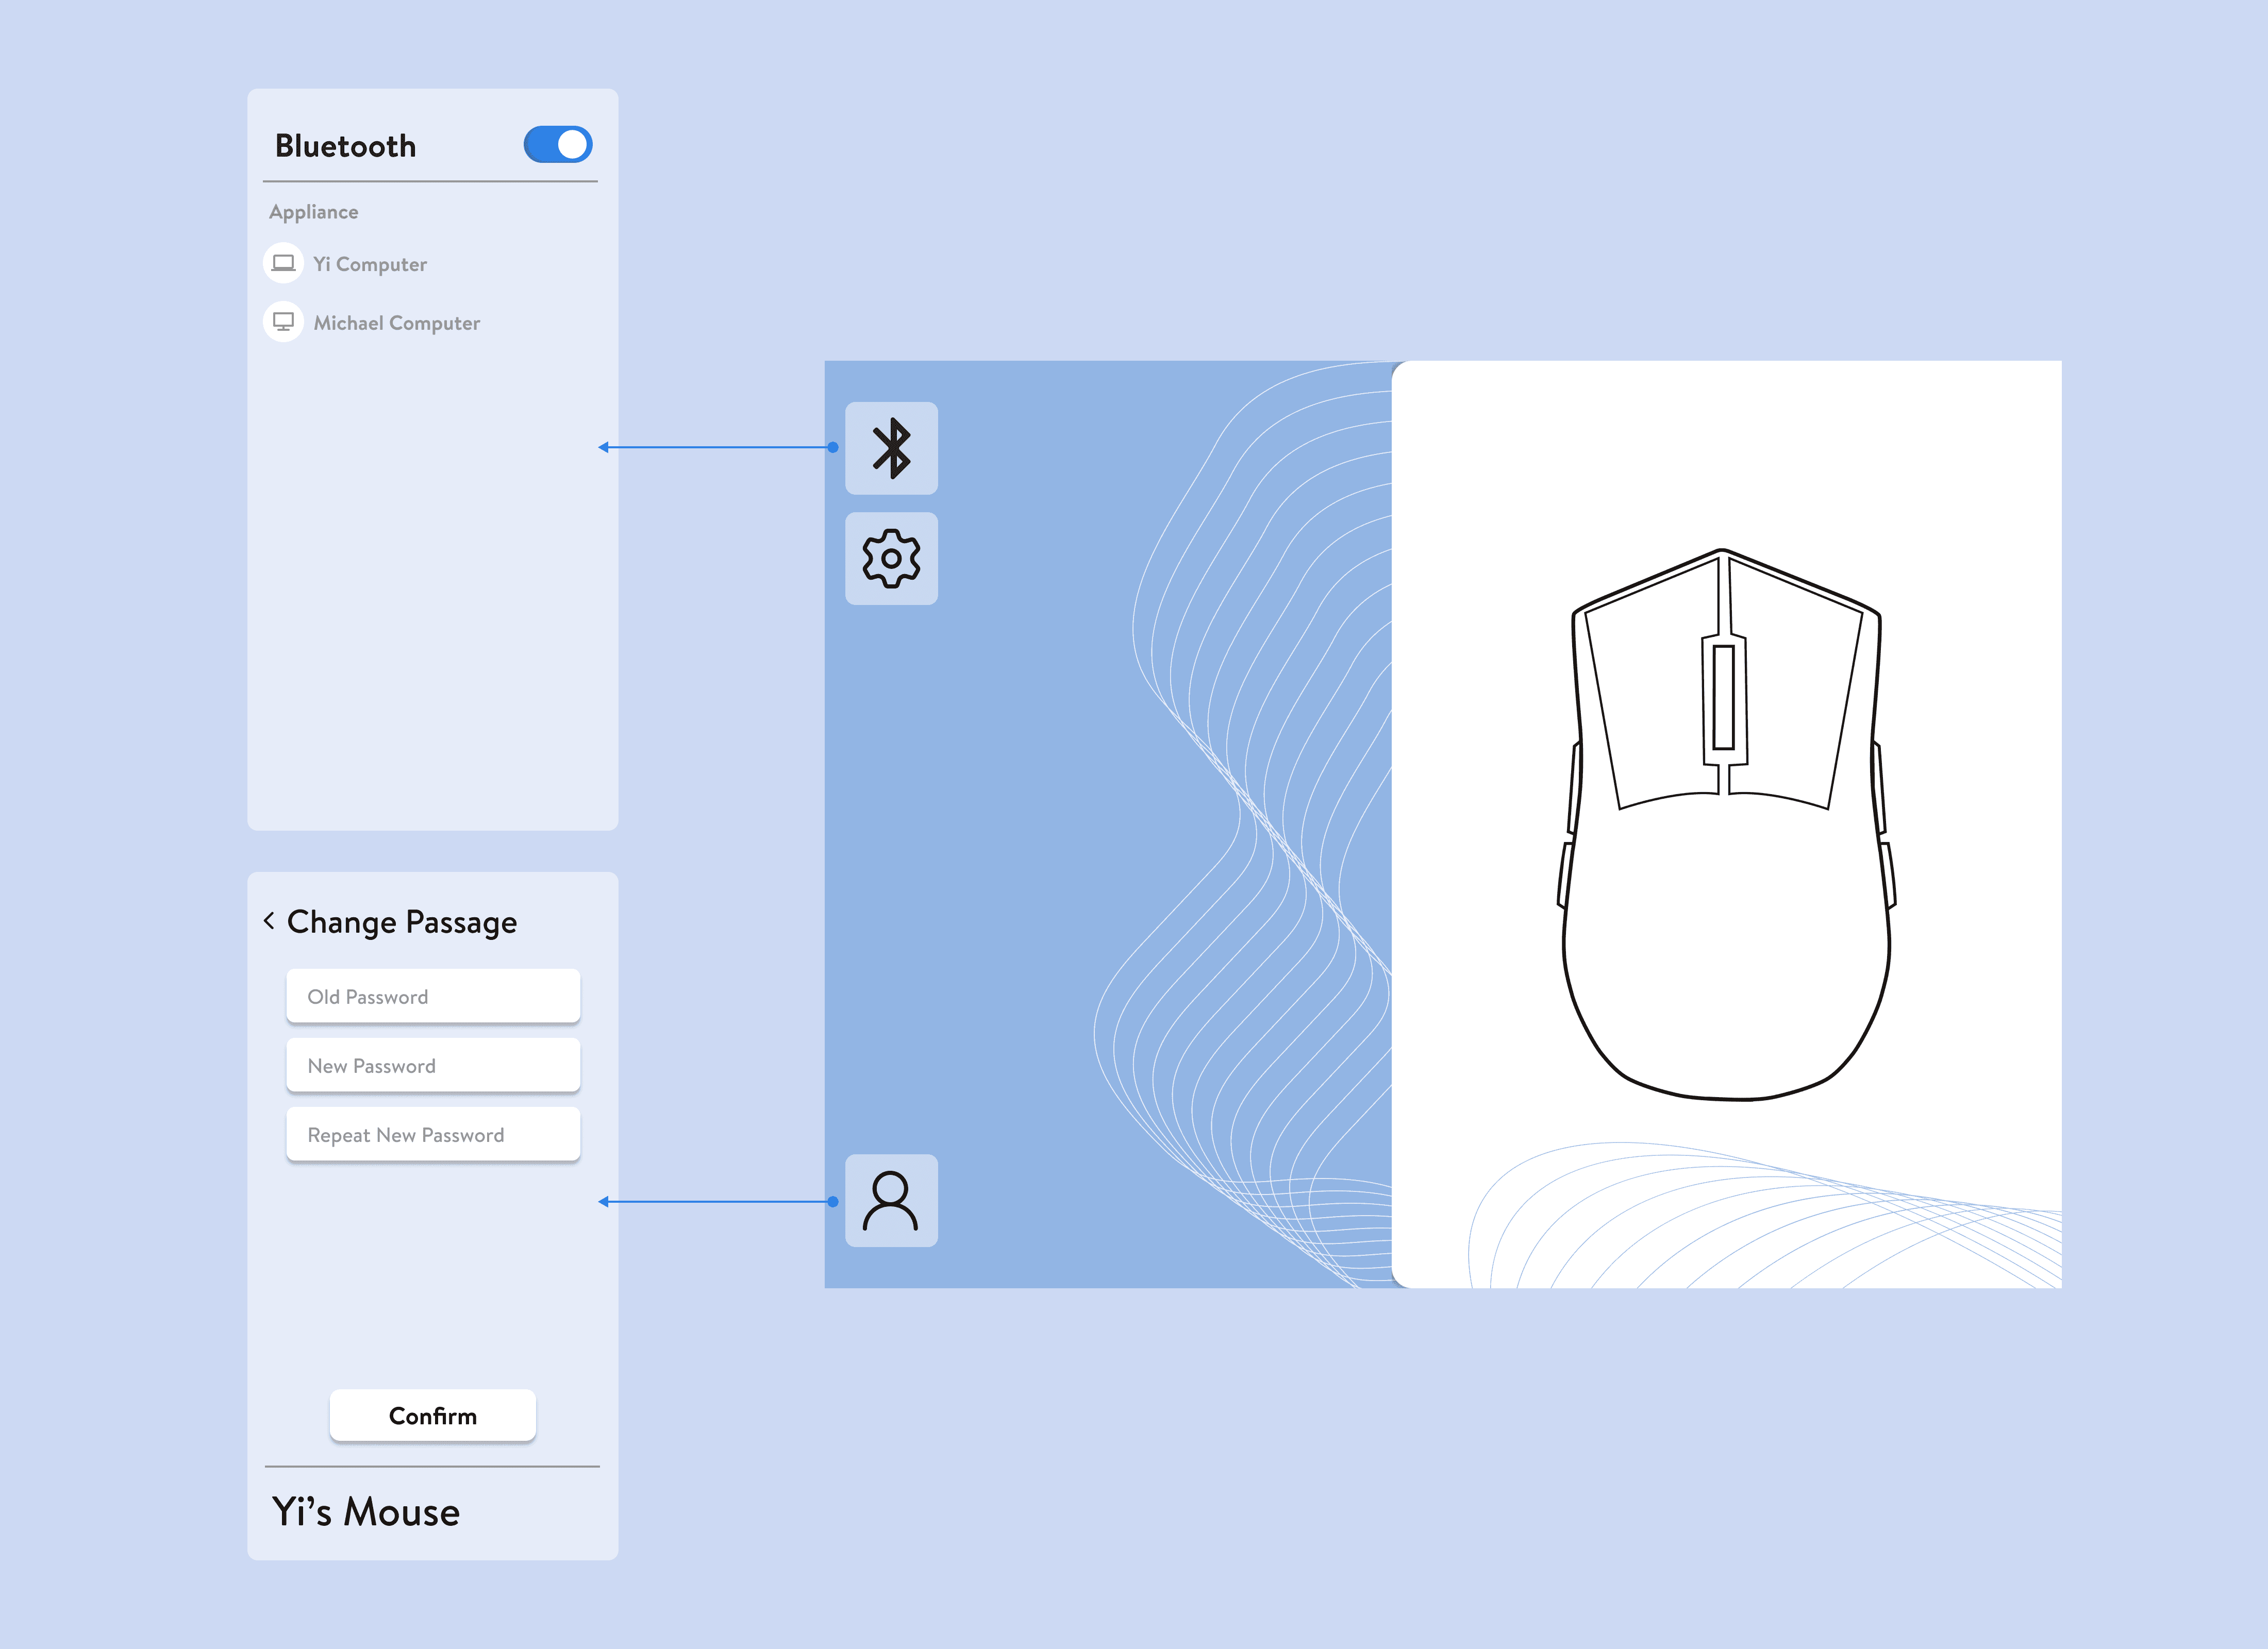
Task: Click the mouse scroll wheel illustration
Action: pyautogui.click(x=1723, y=697)
